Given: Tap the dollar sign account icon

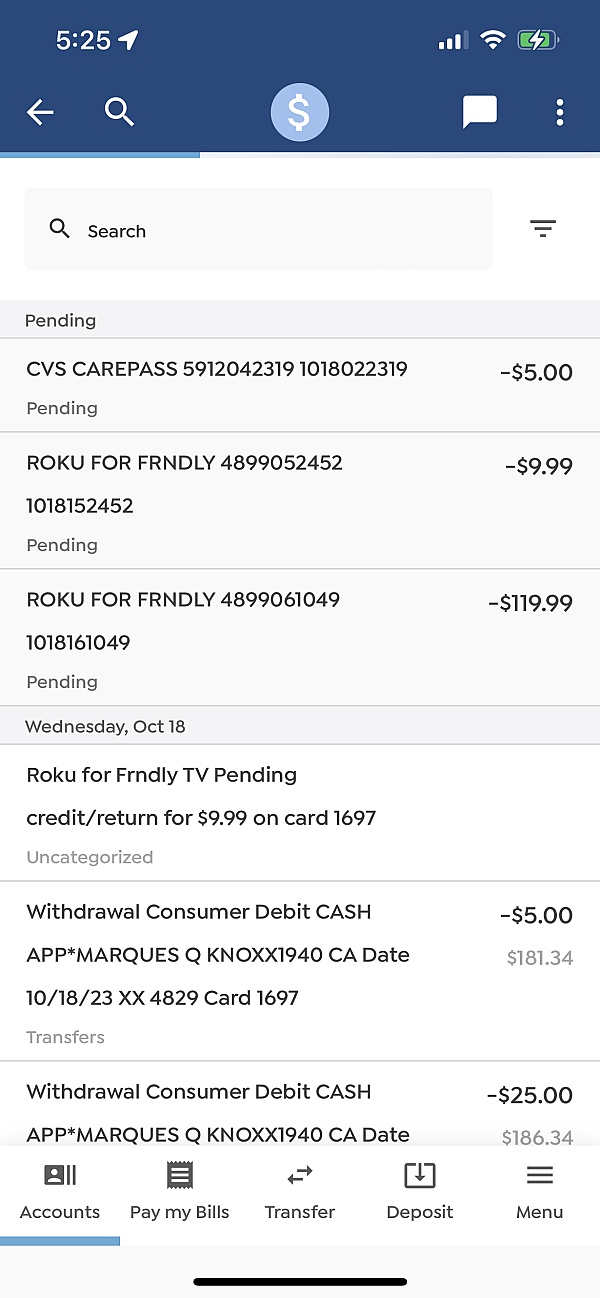Looking at the screenshot, I should (x=299, y=112).
